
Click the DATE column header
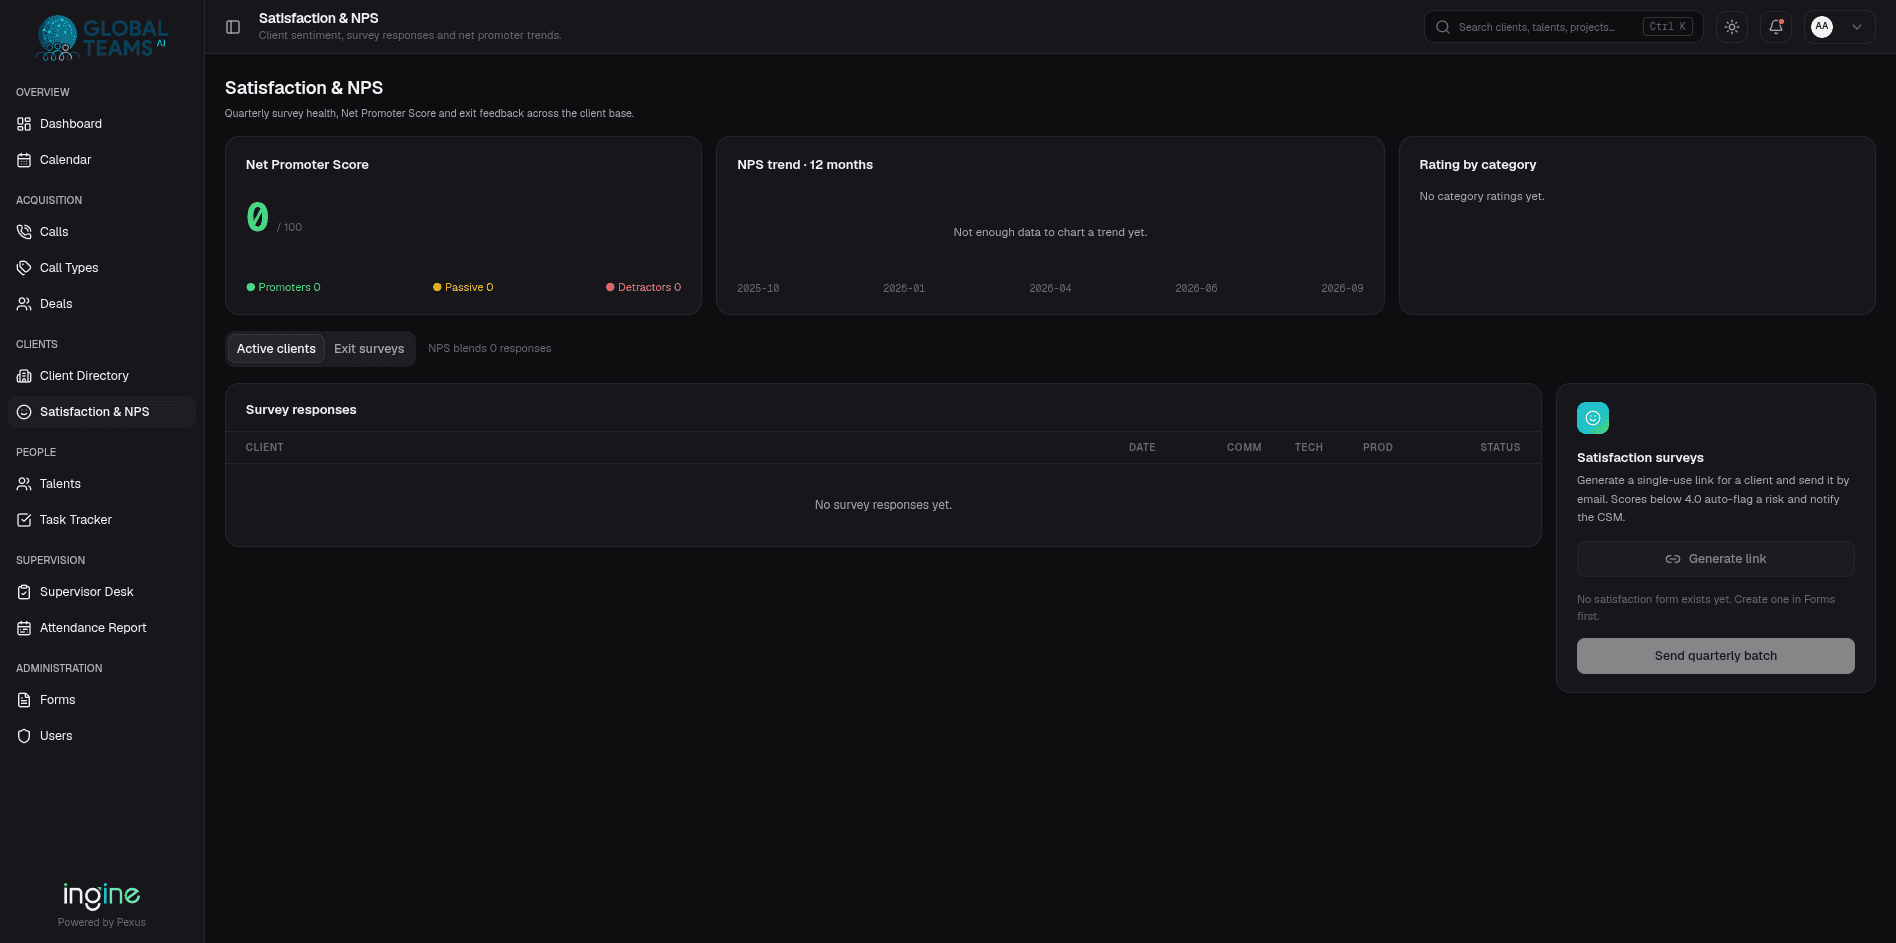1142,448
